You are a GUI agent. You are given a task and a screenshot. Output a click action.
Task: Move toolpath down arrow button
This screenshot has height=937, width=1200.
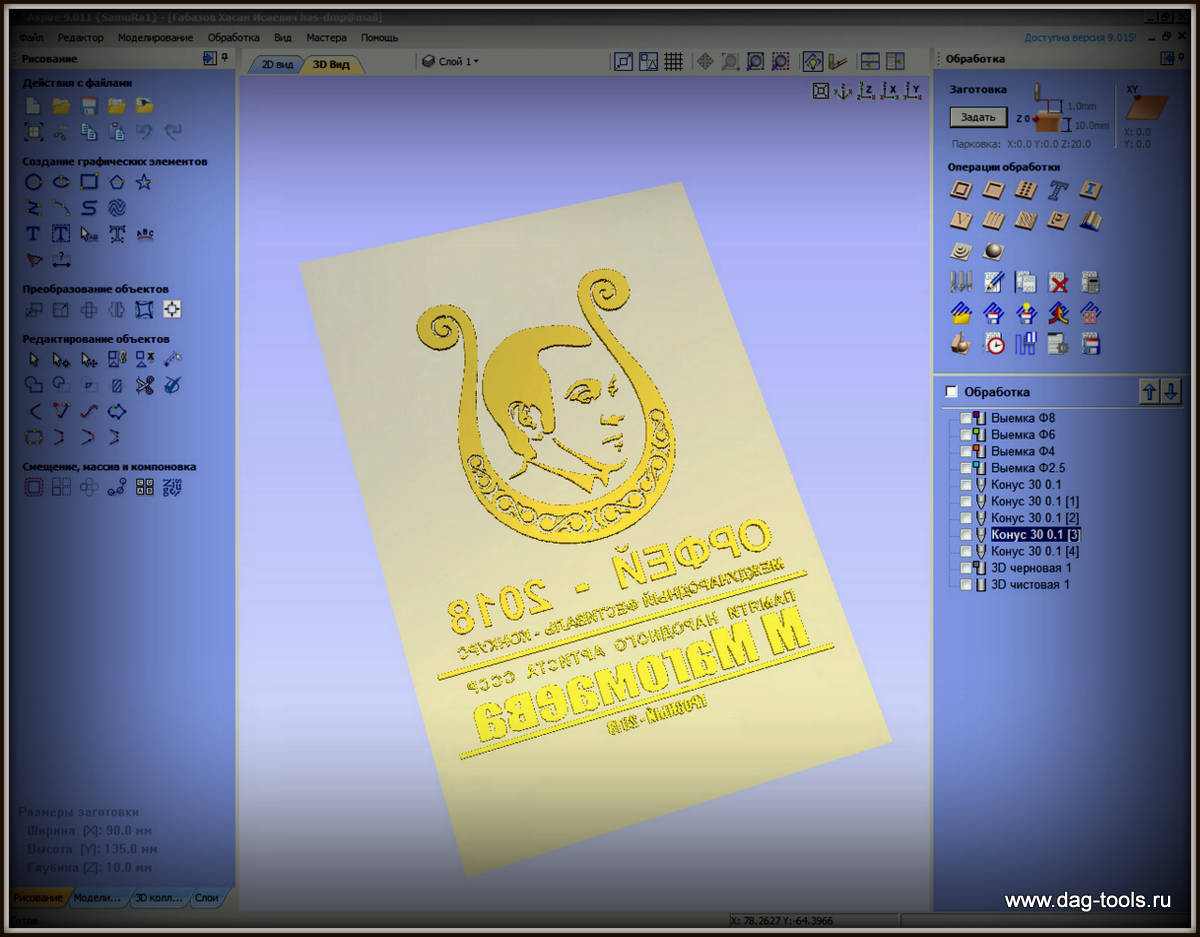click(x=1171, y=392)
